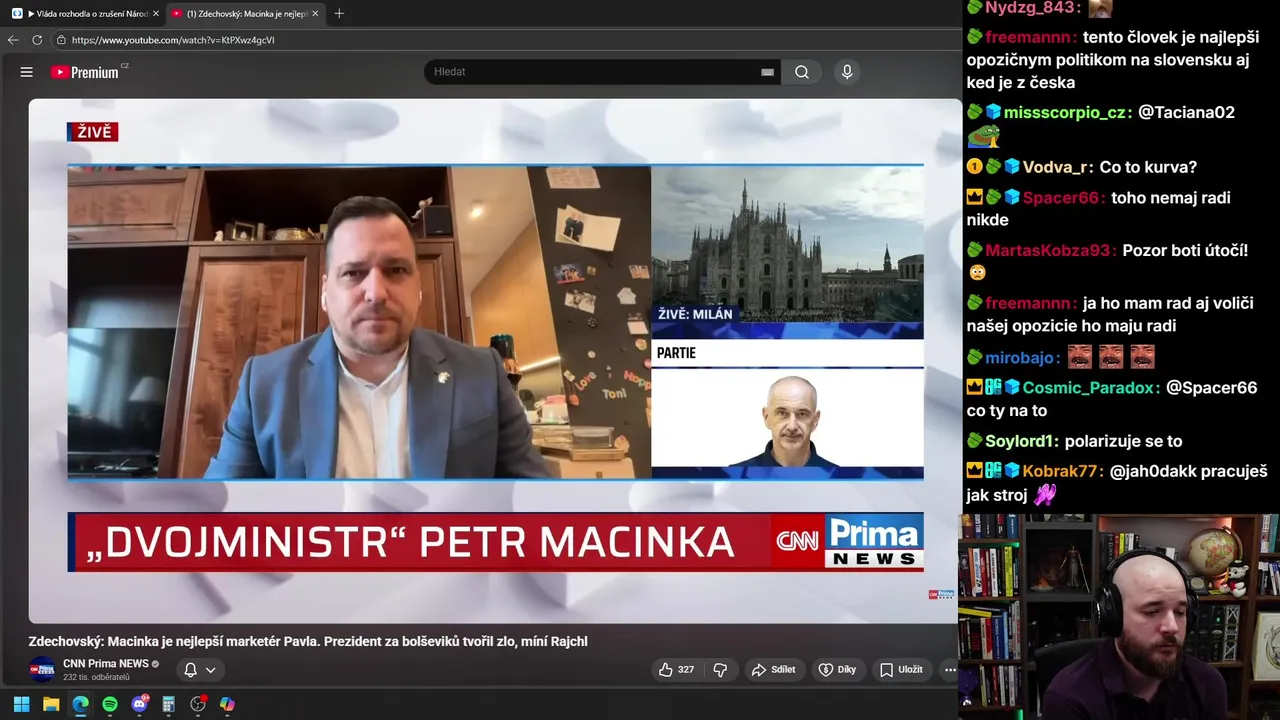1280x720 pixels.
Task: Open Microsoft Edge on the taskbar
Action: tap(80, 704)
